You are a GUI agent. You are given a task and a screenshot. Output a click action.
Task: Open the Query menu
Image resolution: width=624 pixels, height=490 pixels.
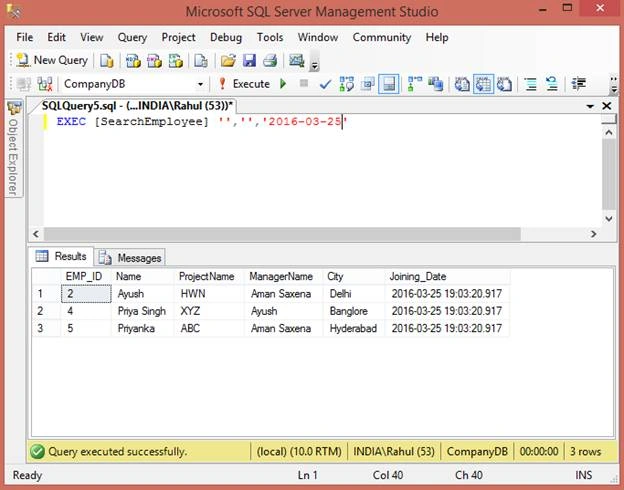(132, 37)
